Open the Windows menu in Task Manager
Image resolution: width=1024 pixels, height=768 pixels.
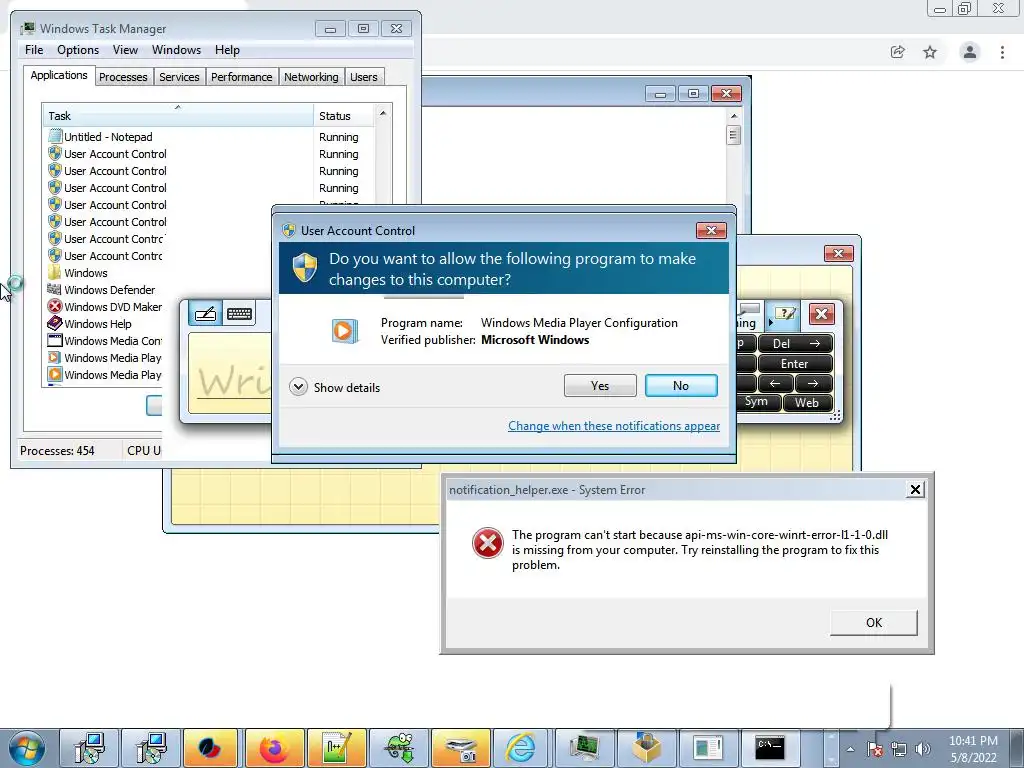coord(176,50)
